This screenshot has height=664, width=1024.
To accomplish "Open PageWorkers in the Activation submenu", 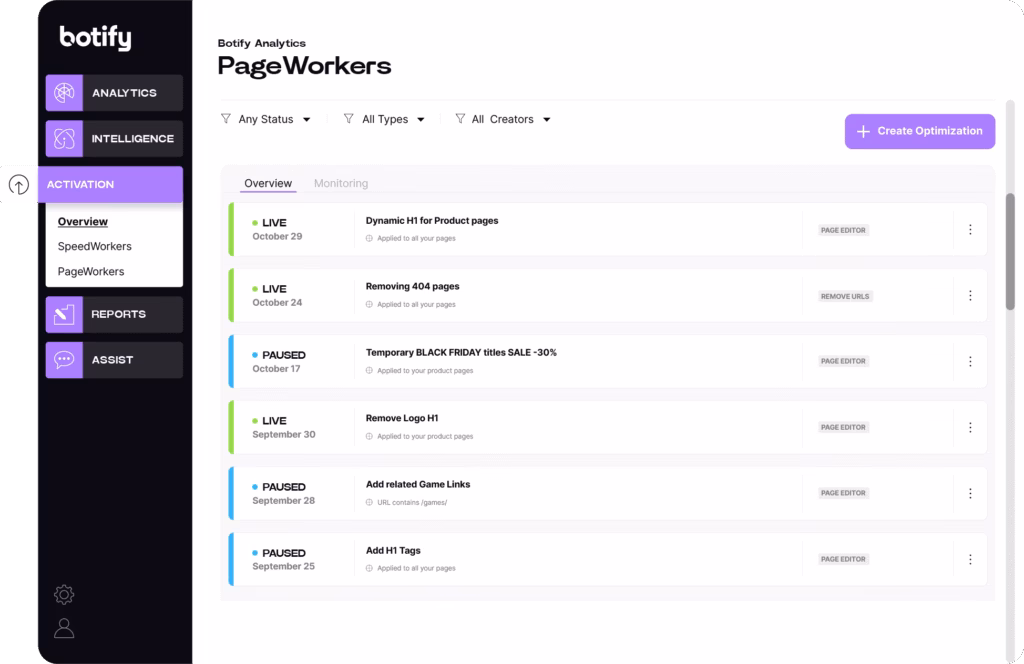I will (91, 271).
